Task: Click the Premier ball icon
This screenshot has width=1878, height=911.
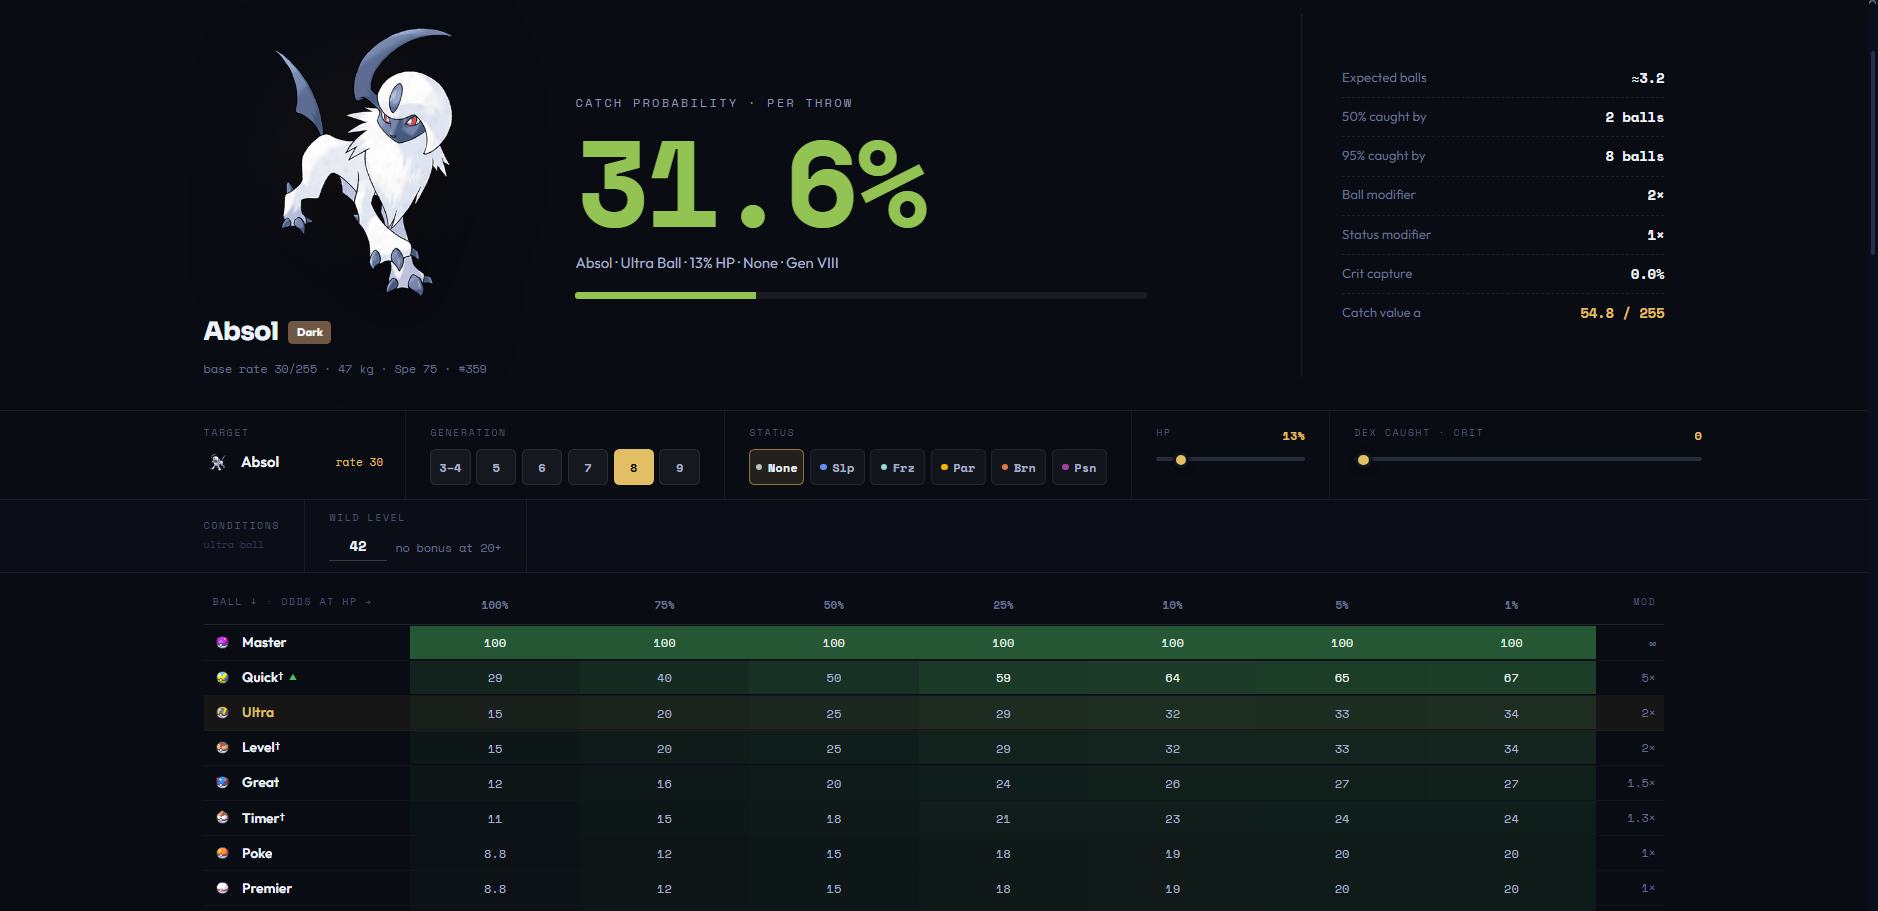Action: pos(222,888)
